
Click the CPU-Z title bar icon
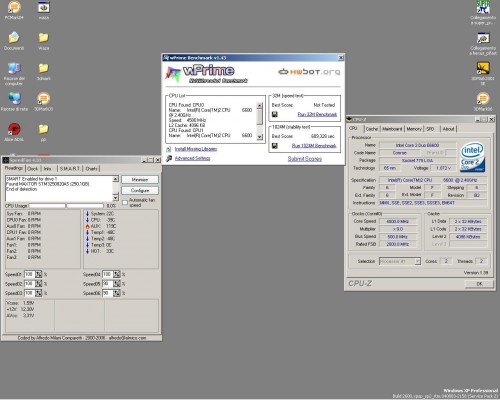point(349,119)
